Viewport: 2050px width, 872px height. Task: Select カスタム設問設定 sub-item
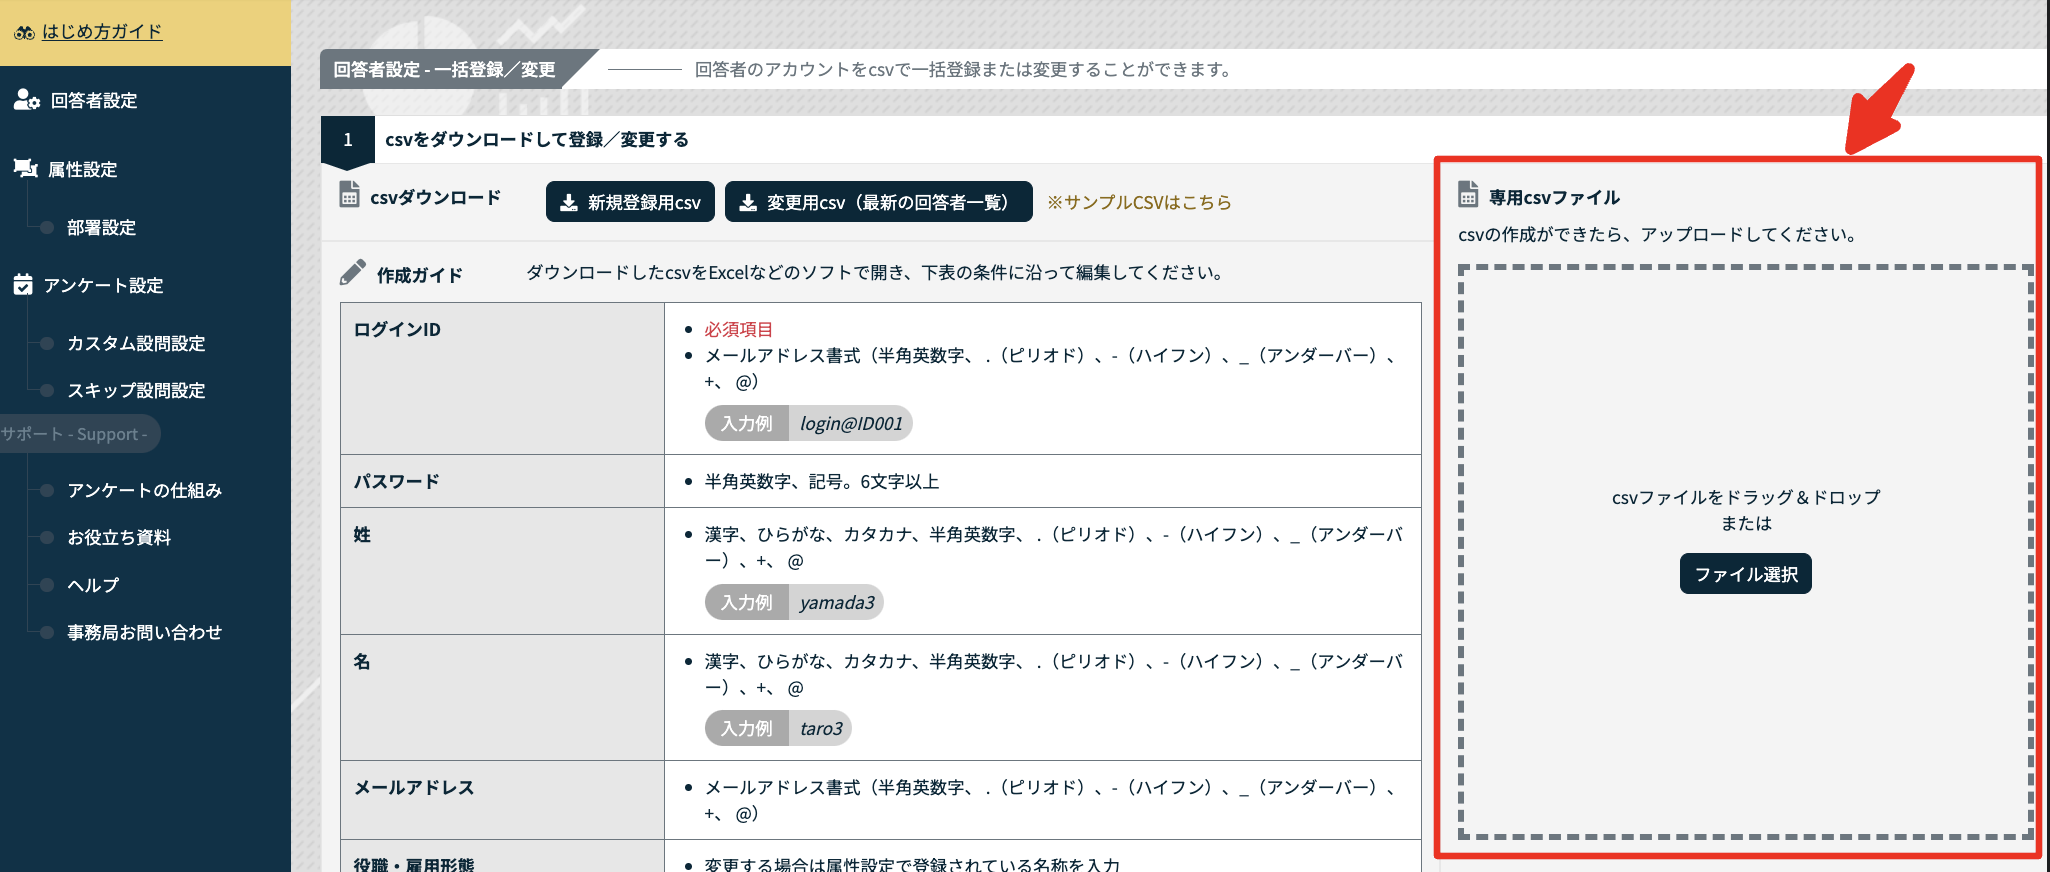[x=136, y=344]
